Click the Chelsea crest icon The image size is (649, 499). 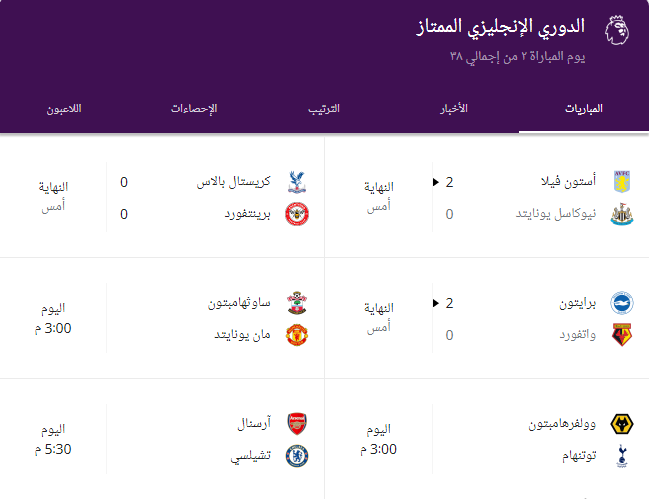click(x=297, y=456)
